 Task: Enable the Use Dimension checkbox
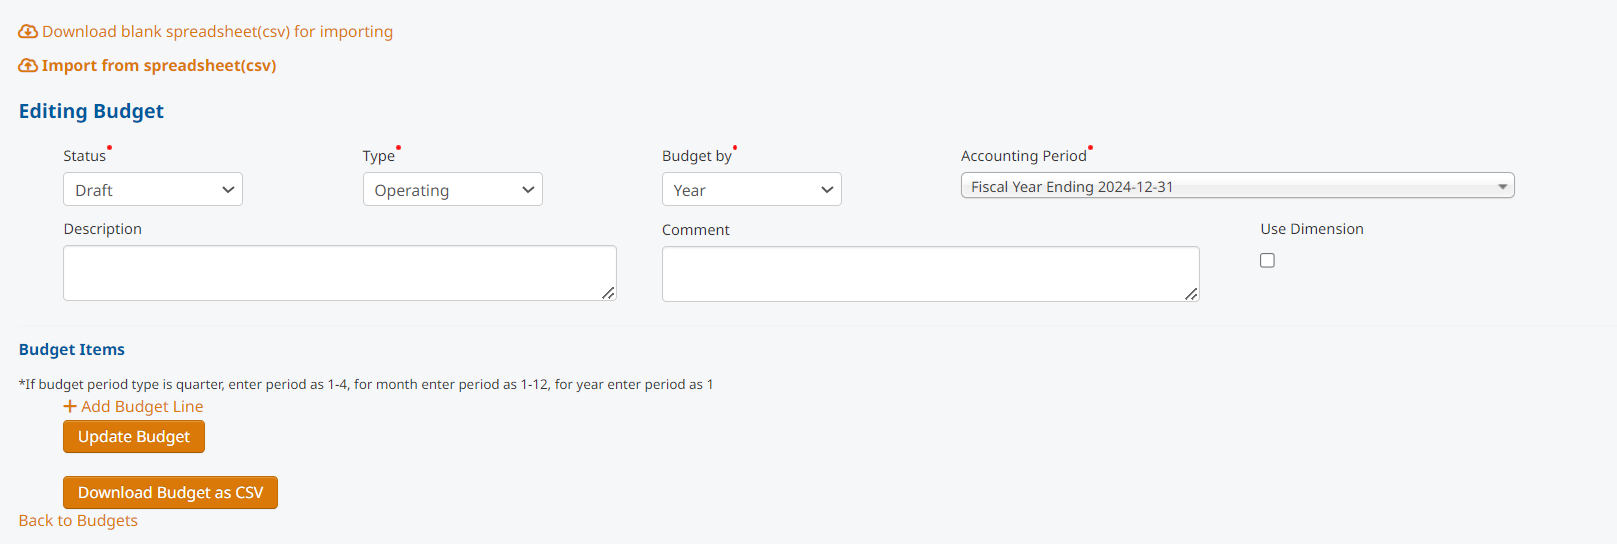pos(1267,260)
